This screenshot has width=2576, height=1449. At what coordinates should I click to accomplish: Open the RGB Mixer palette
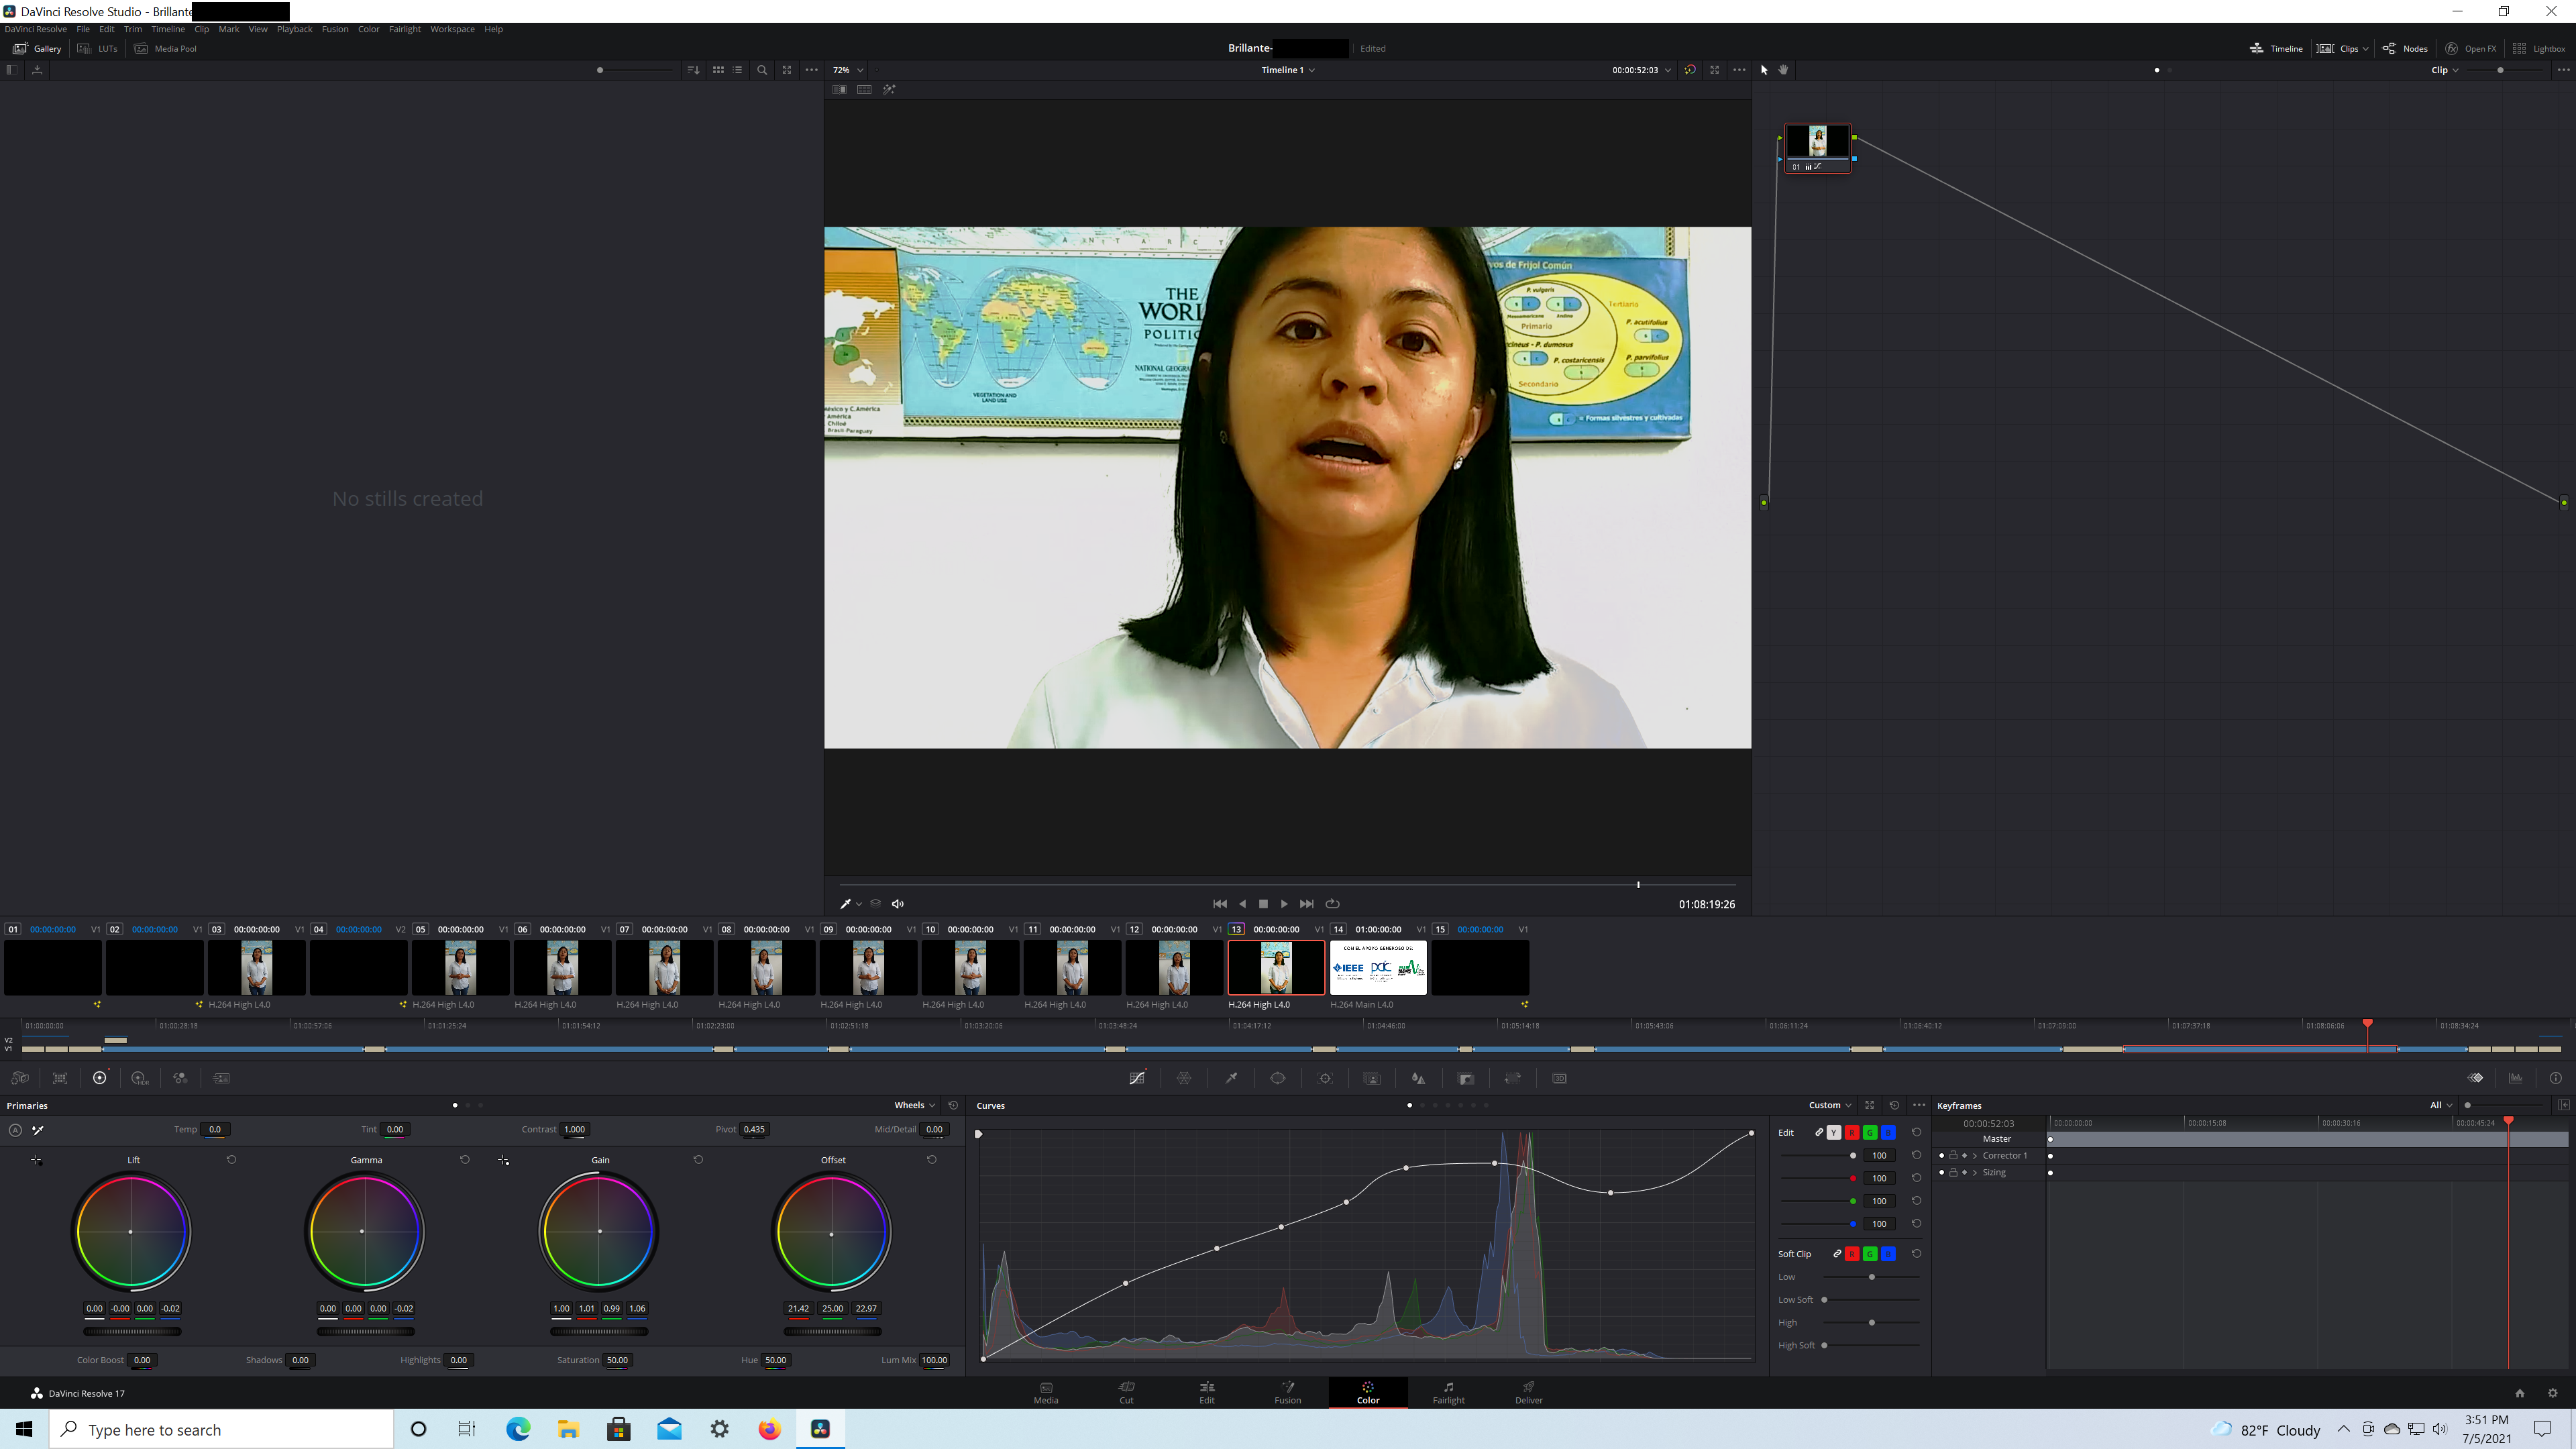tap(180, 1078)
